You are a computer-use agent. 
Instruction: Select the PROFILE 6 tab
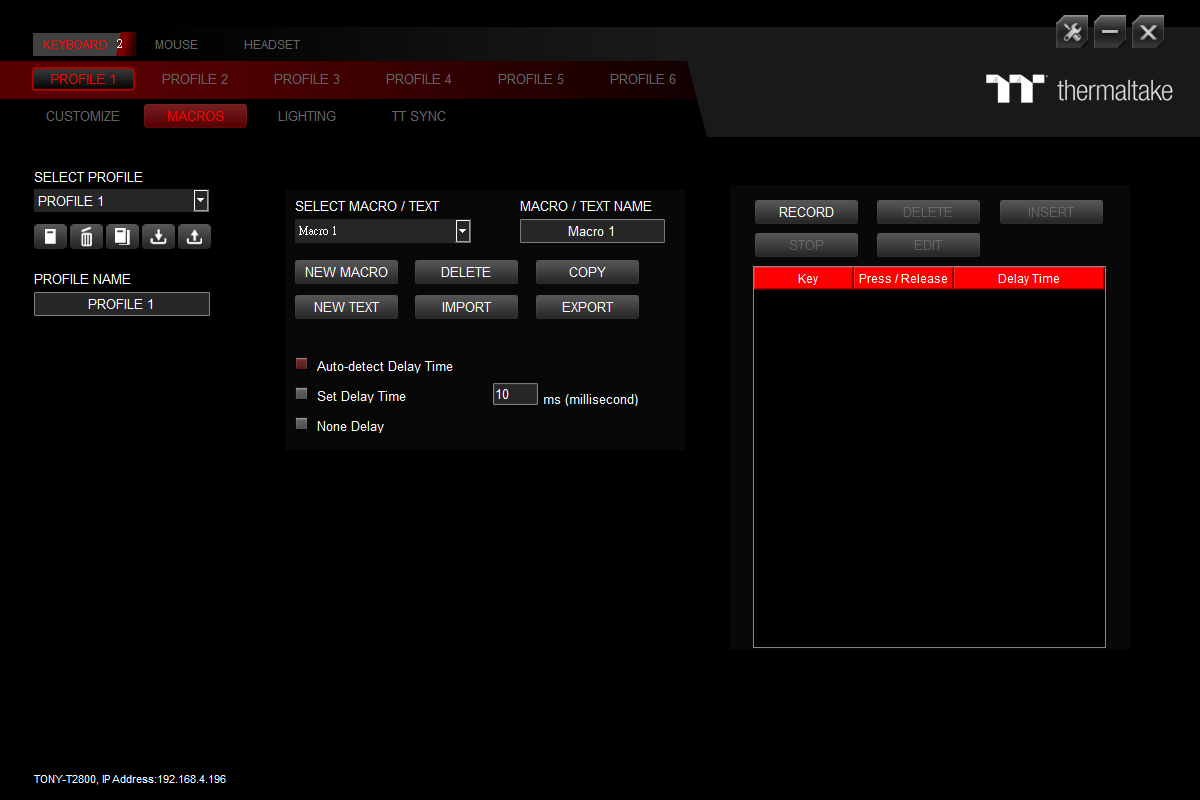(x=643, y=79)
